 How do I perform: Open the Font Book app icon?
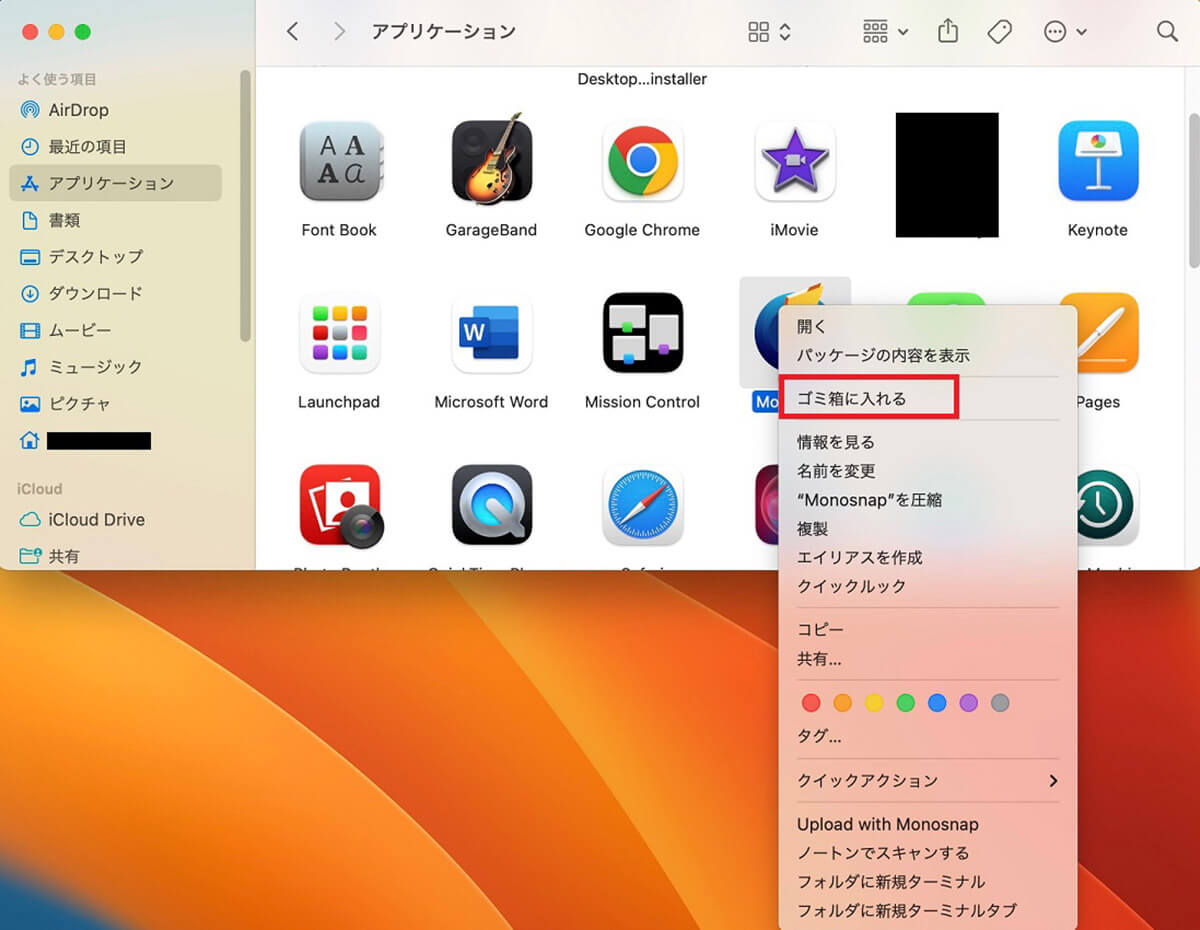[339, 161]
